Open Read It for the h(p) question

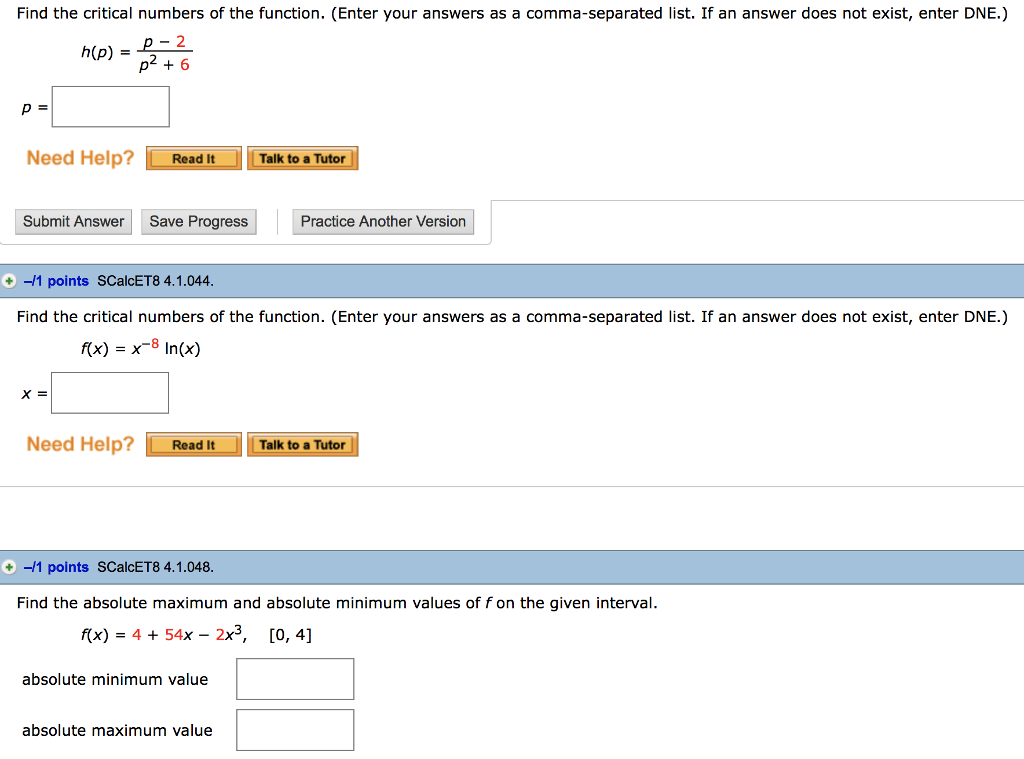(194, 159)
